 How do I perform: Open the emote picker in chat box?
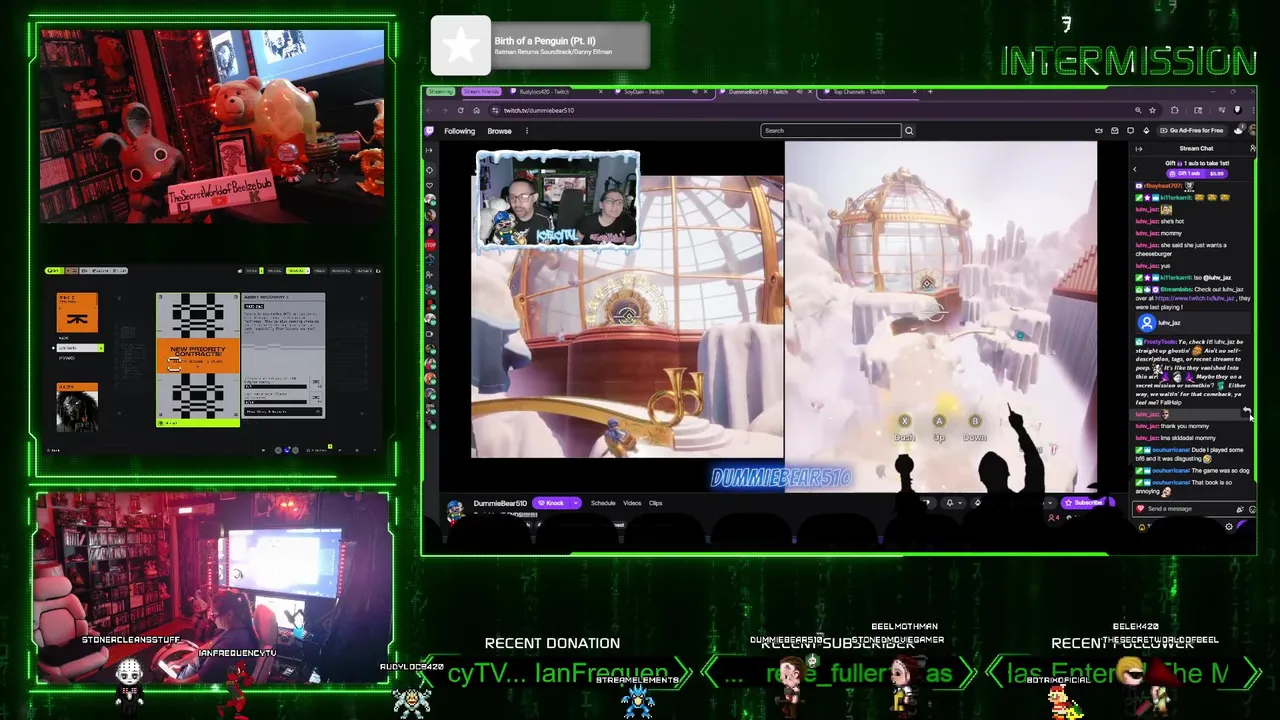click(1252, 509)
